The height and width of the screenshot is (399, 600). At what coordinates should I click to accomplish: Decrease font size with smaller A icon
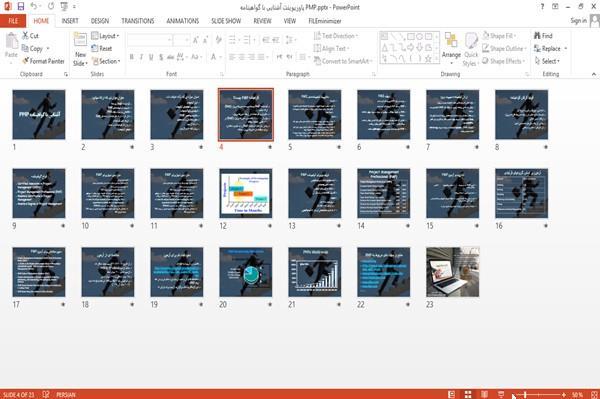pos(206,40)
